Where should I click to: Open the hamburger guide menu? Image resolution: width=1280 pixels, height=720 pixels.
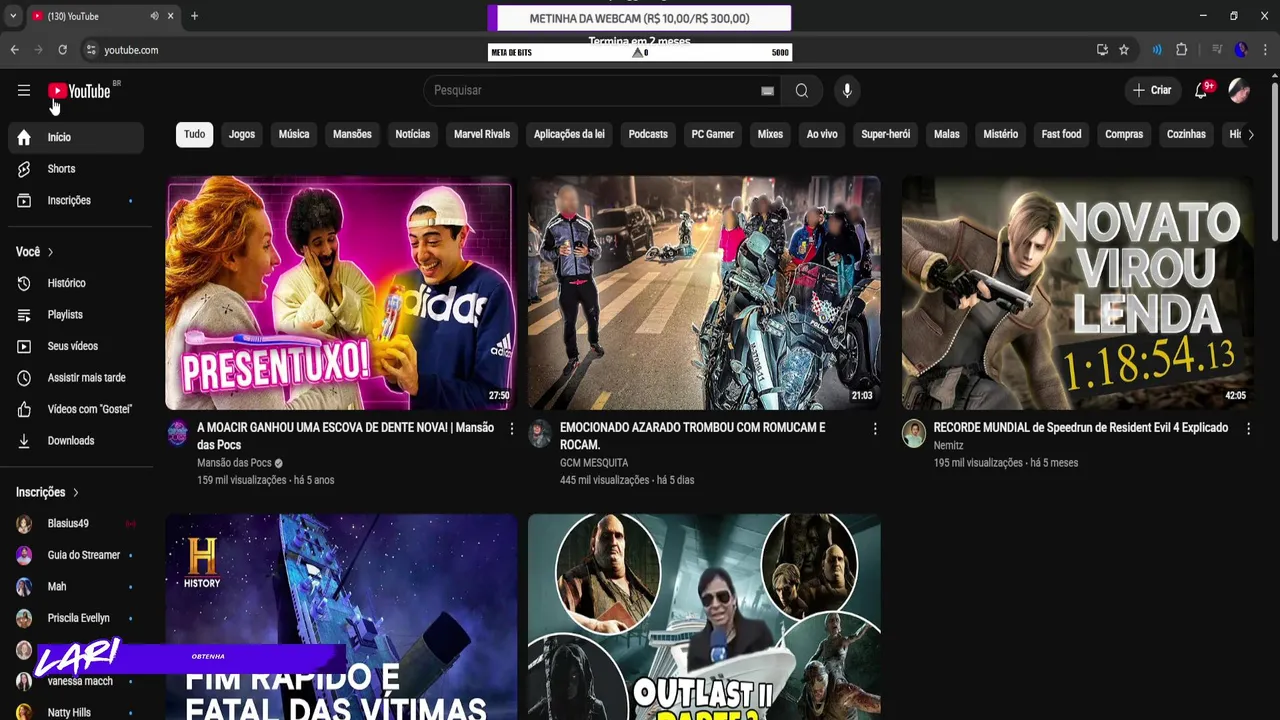coord(24,91)
